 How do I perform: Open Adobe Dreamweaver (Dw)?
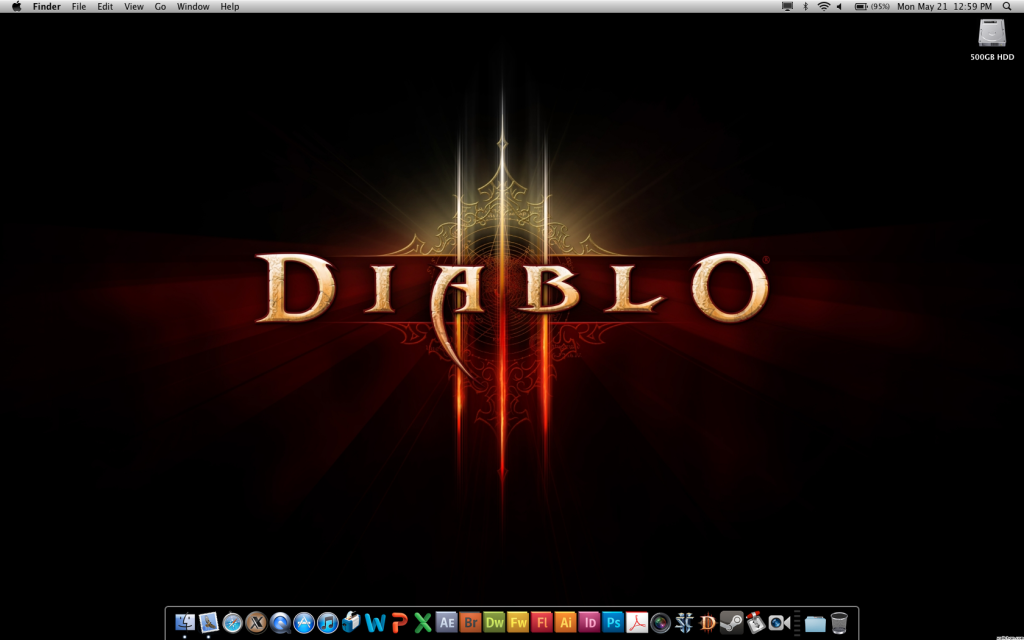pyautogui.click(x=494, y=622)
